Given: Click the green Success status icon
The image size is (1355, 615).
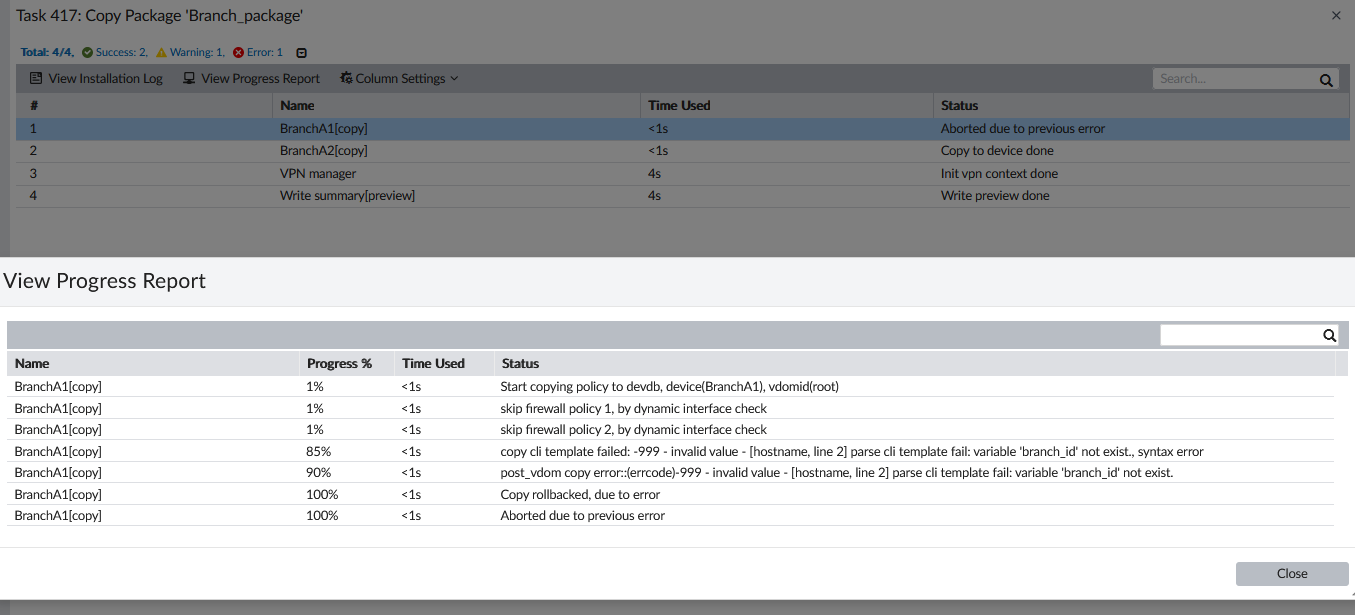Looking at the screenshot, I should coord(87,52).
